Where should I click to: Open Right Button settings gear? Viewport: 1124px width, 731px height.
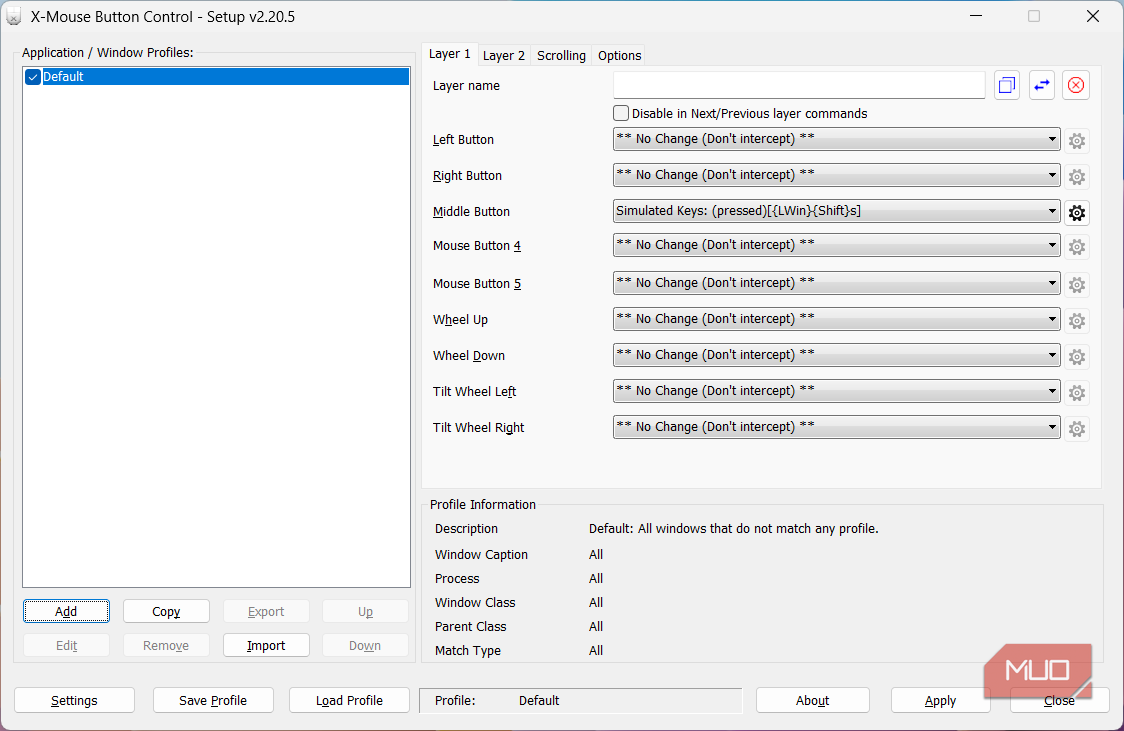(1077, 176)
